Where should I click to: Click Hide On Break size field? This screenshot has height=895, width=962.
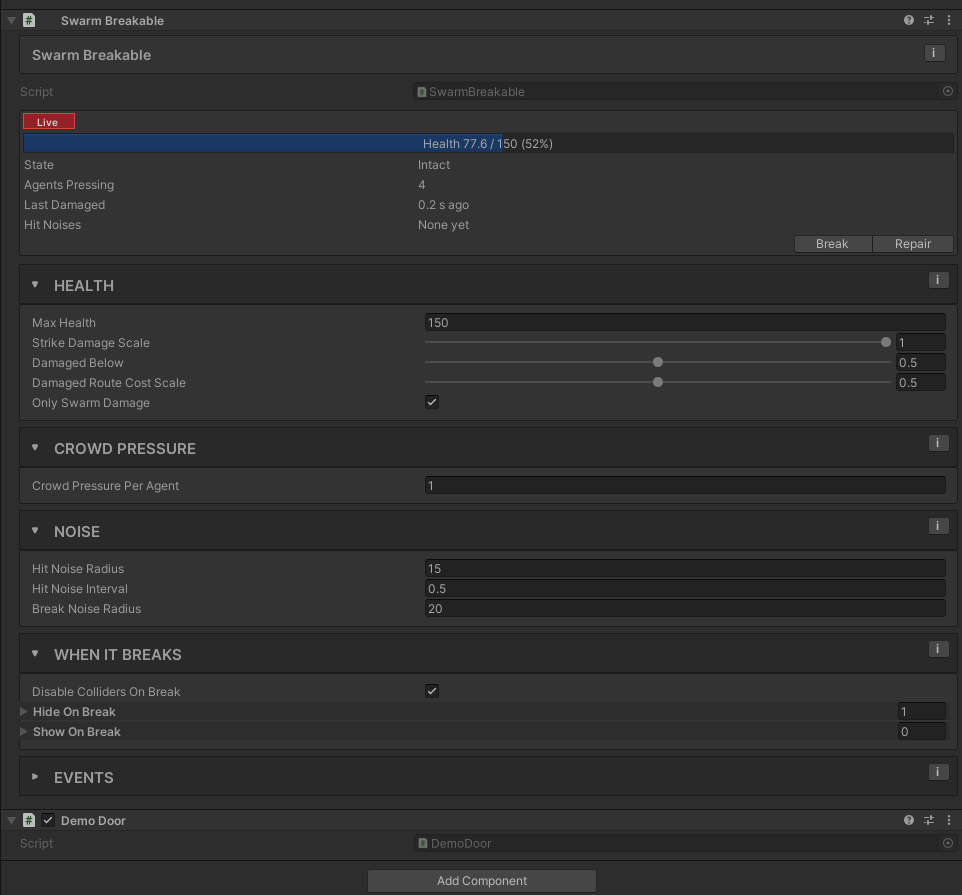pos(921,712)
